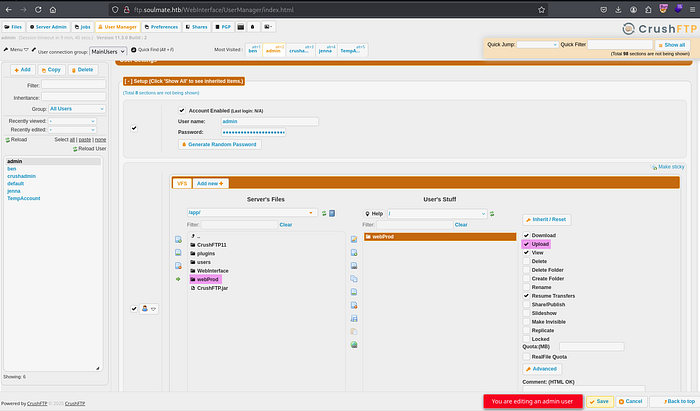Click the green arrow to add item to user
This screenshot has height=411, width=700.
pos(178,279)
